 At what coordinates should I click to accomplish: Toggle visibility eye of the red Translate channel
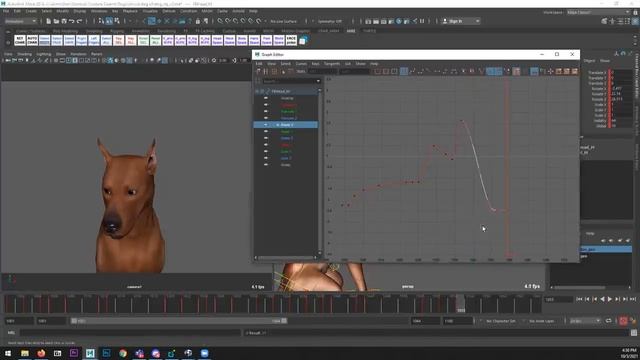coord(266,105)
